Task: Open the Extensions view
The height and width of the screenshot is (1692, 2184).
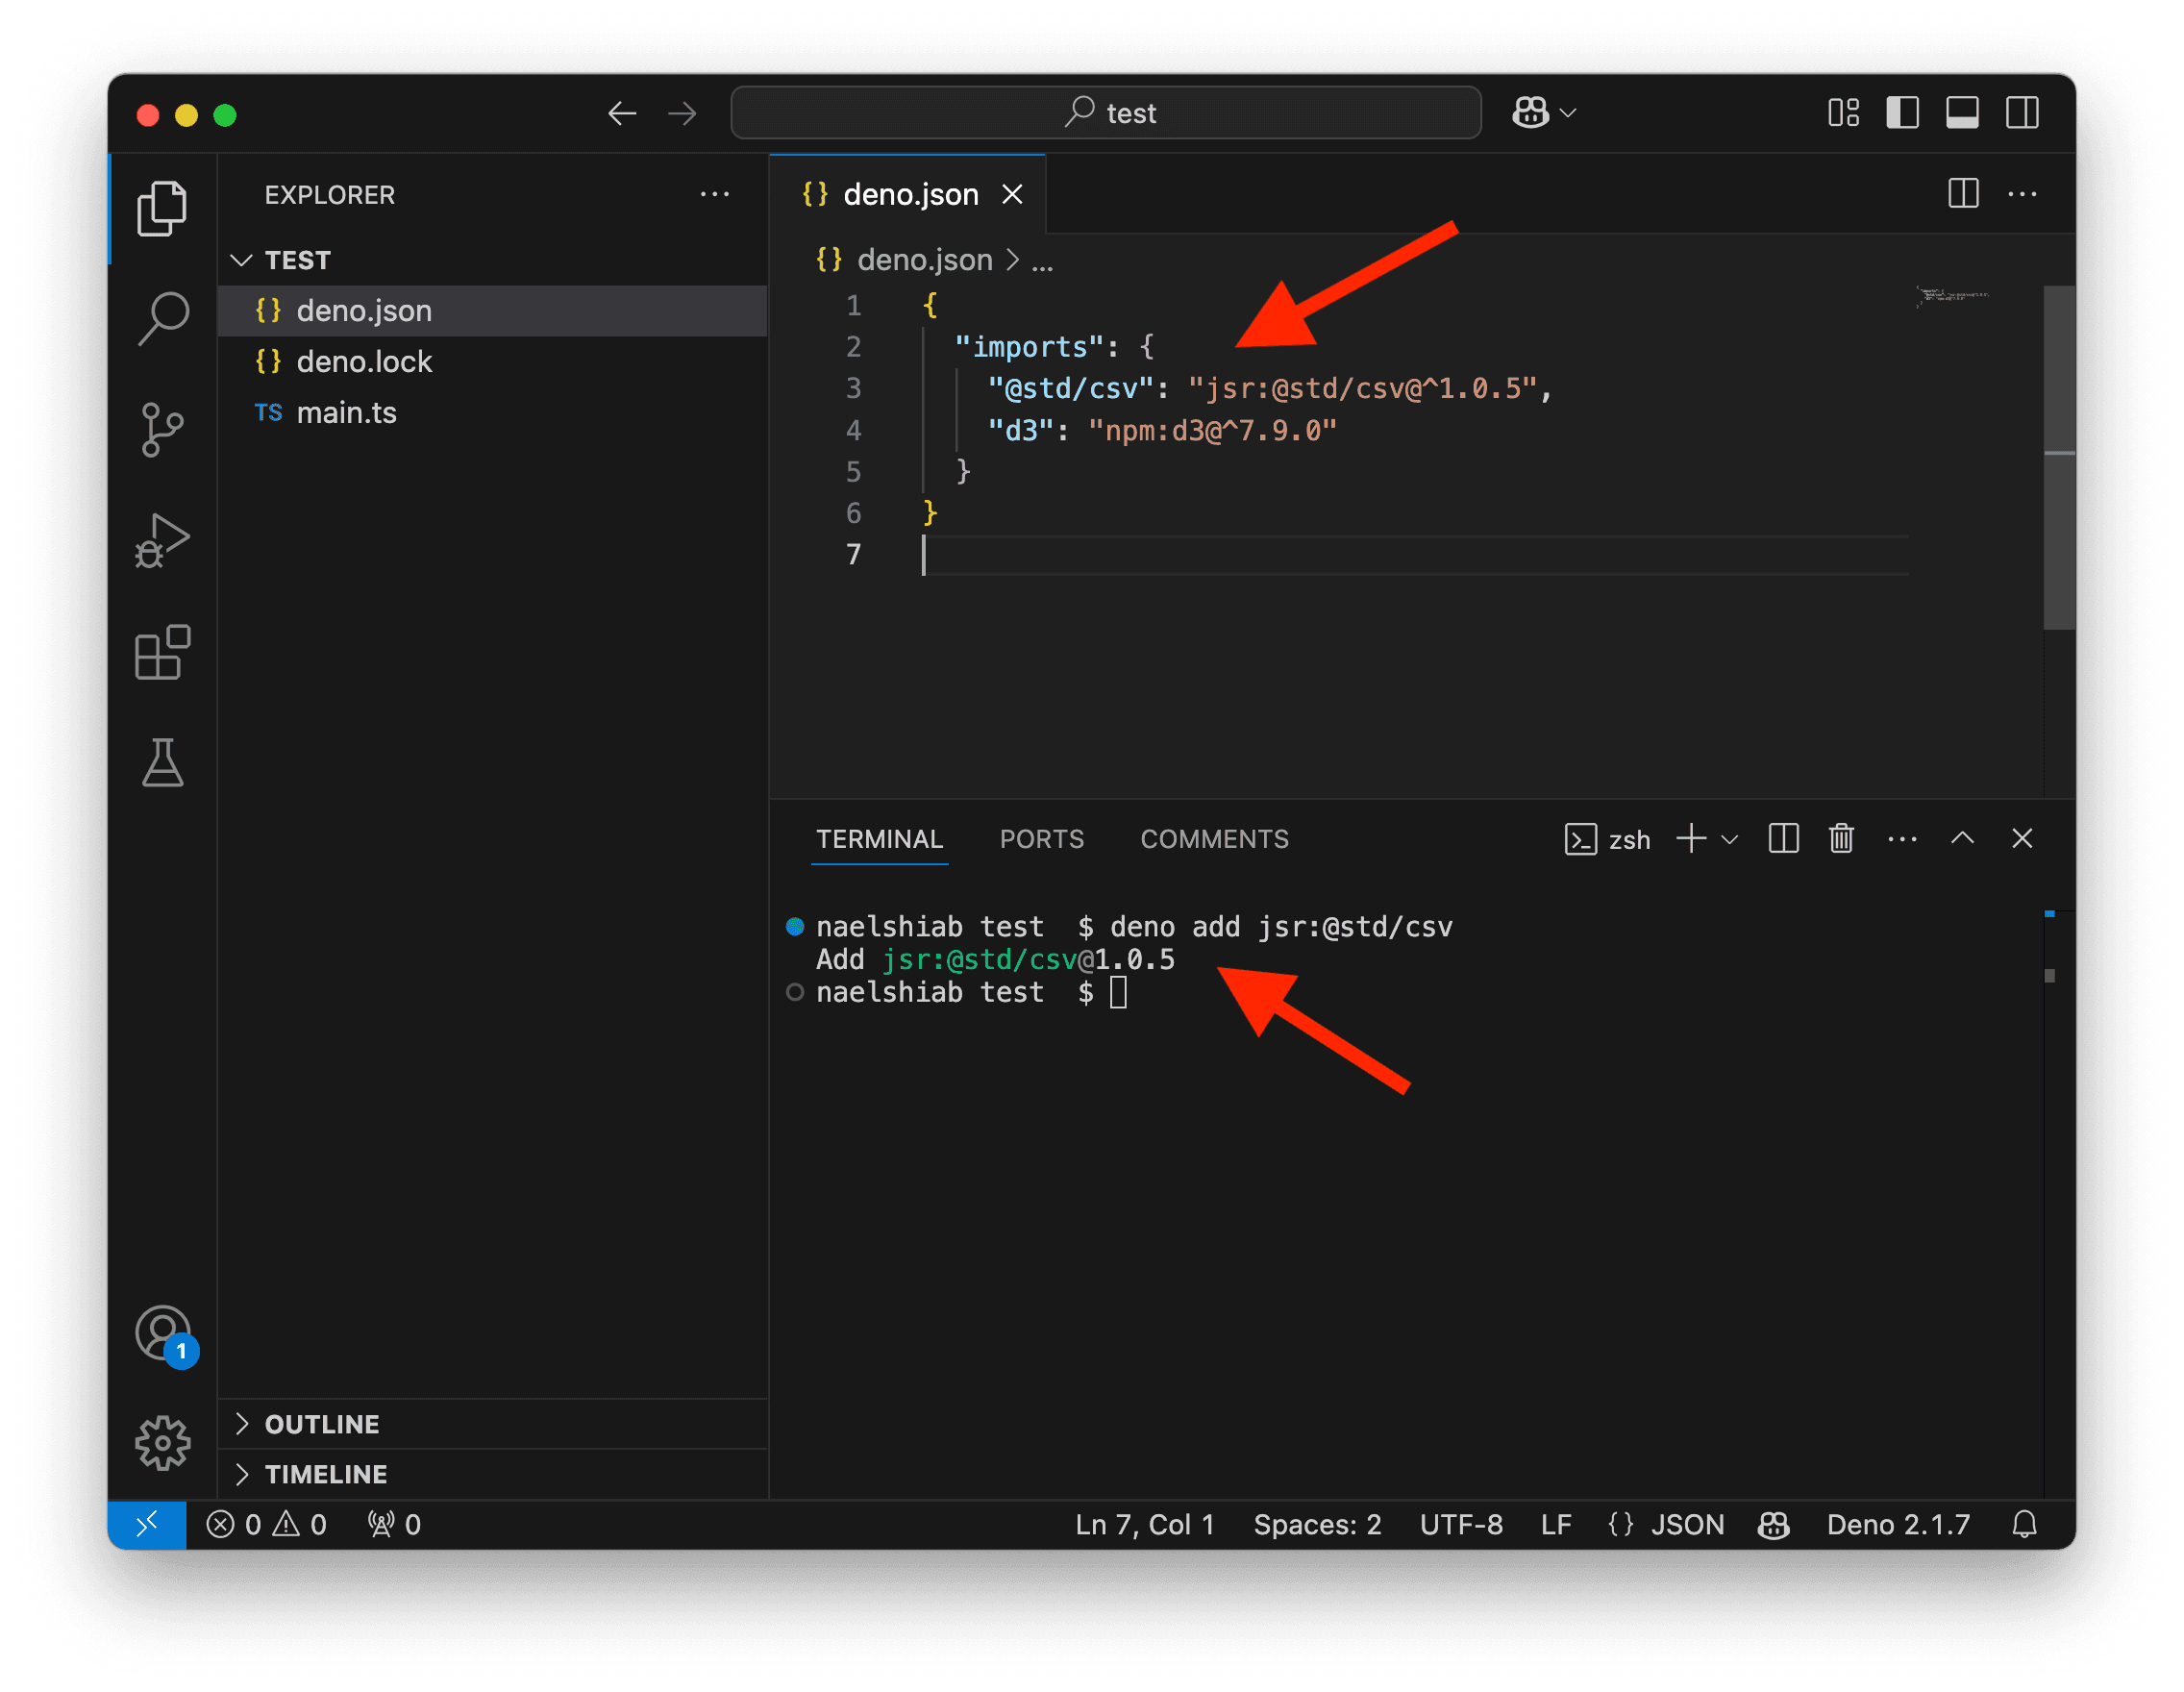Action: pos(162,652)
